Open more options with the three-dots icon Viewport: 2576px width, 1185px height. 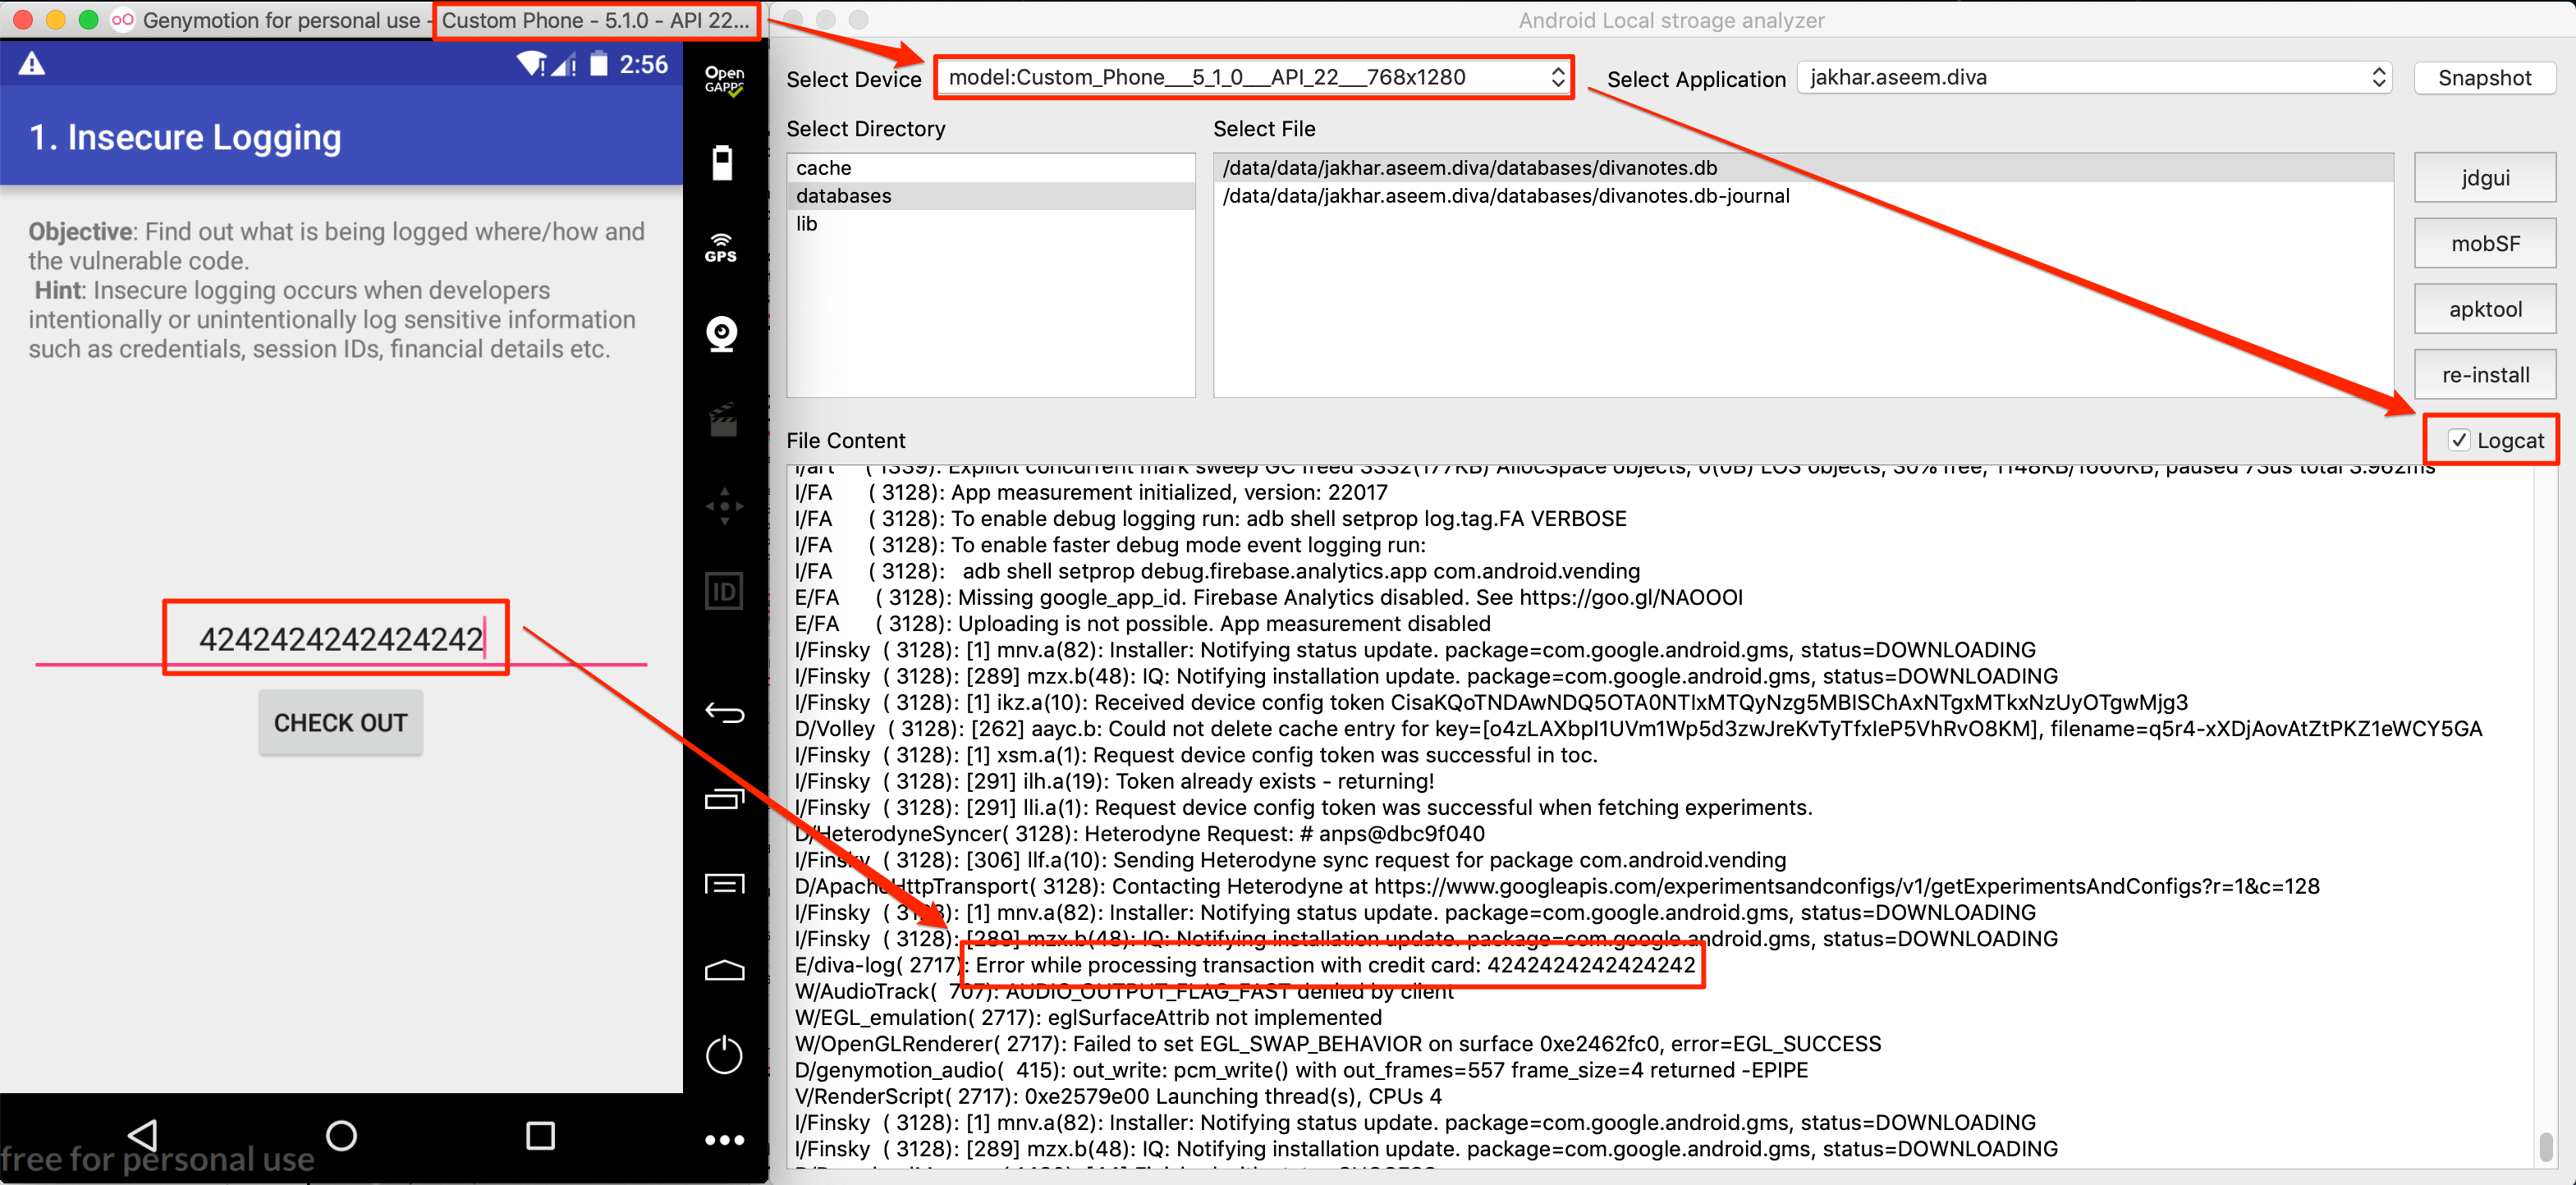click(724, 1140)
